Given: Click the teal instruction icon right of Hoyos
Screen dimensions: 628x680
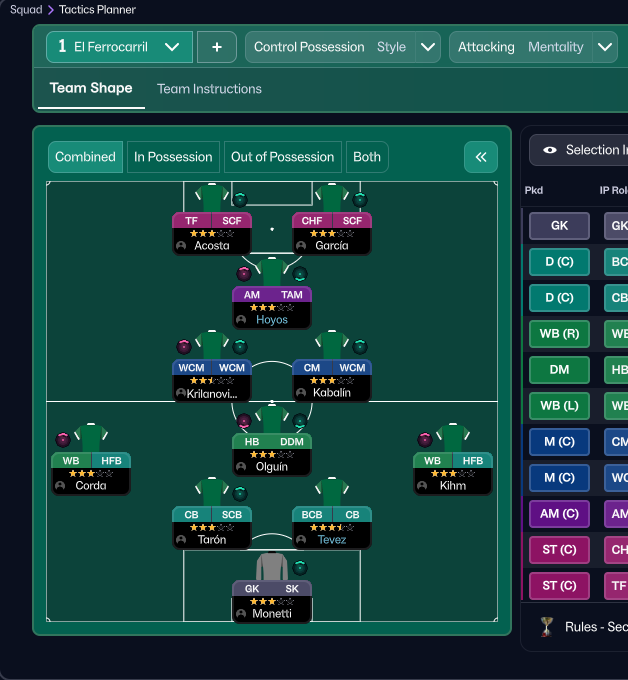Looking at the screenshot, I should point(300,274).
